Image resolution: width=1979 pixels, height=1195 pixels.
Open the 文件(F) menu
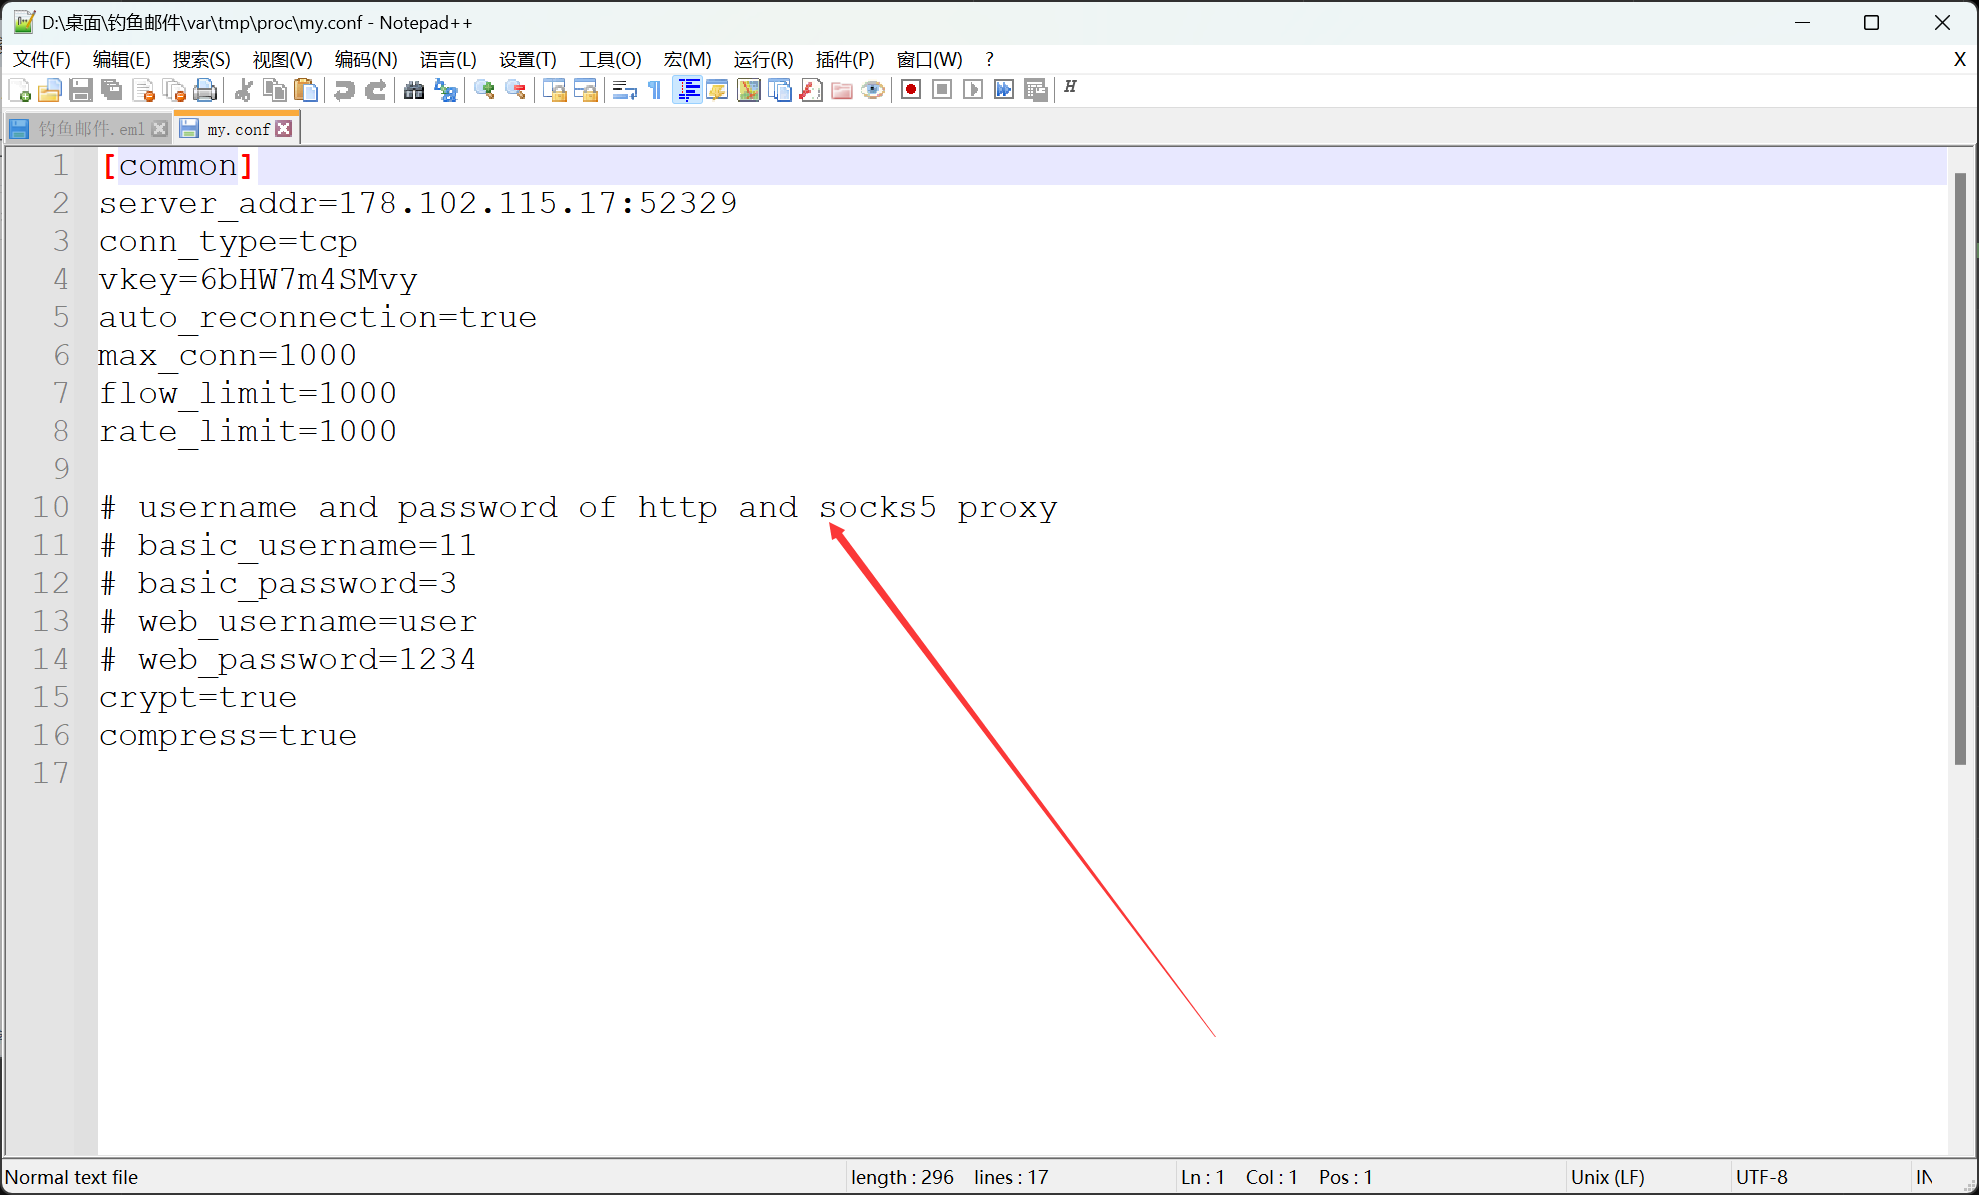[42, 59]
